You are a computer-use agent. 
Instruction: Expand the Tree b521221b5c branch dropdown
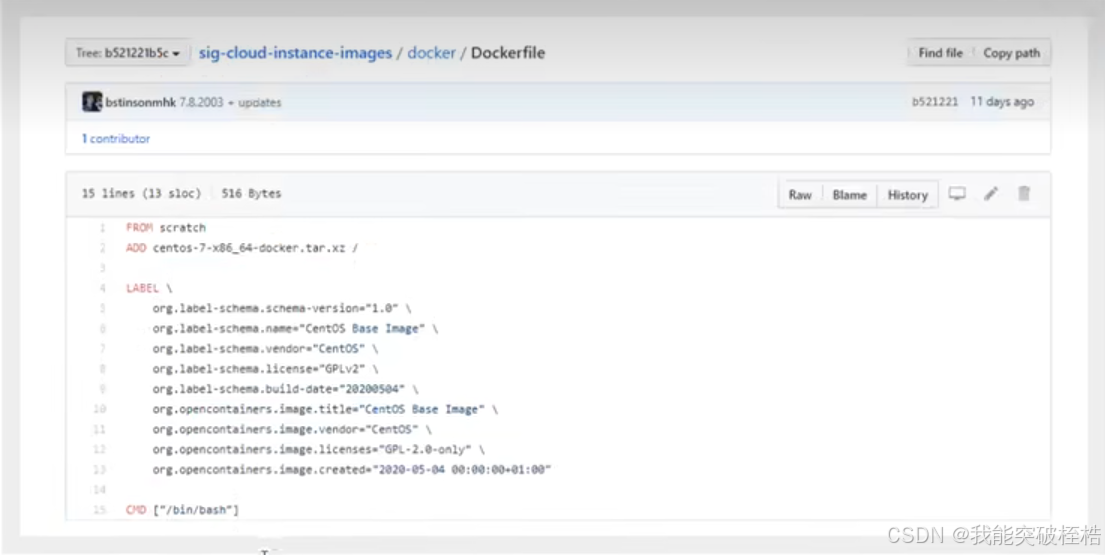pyautogui.click(x=128, y=53)
